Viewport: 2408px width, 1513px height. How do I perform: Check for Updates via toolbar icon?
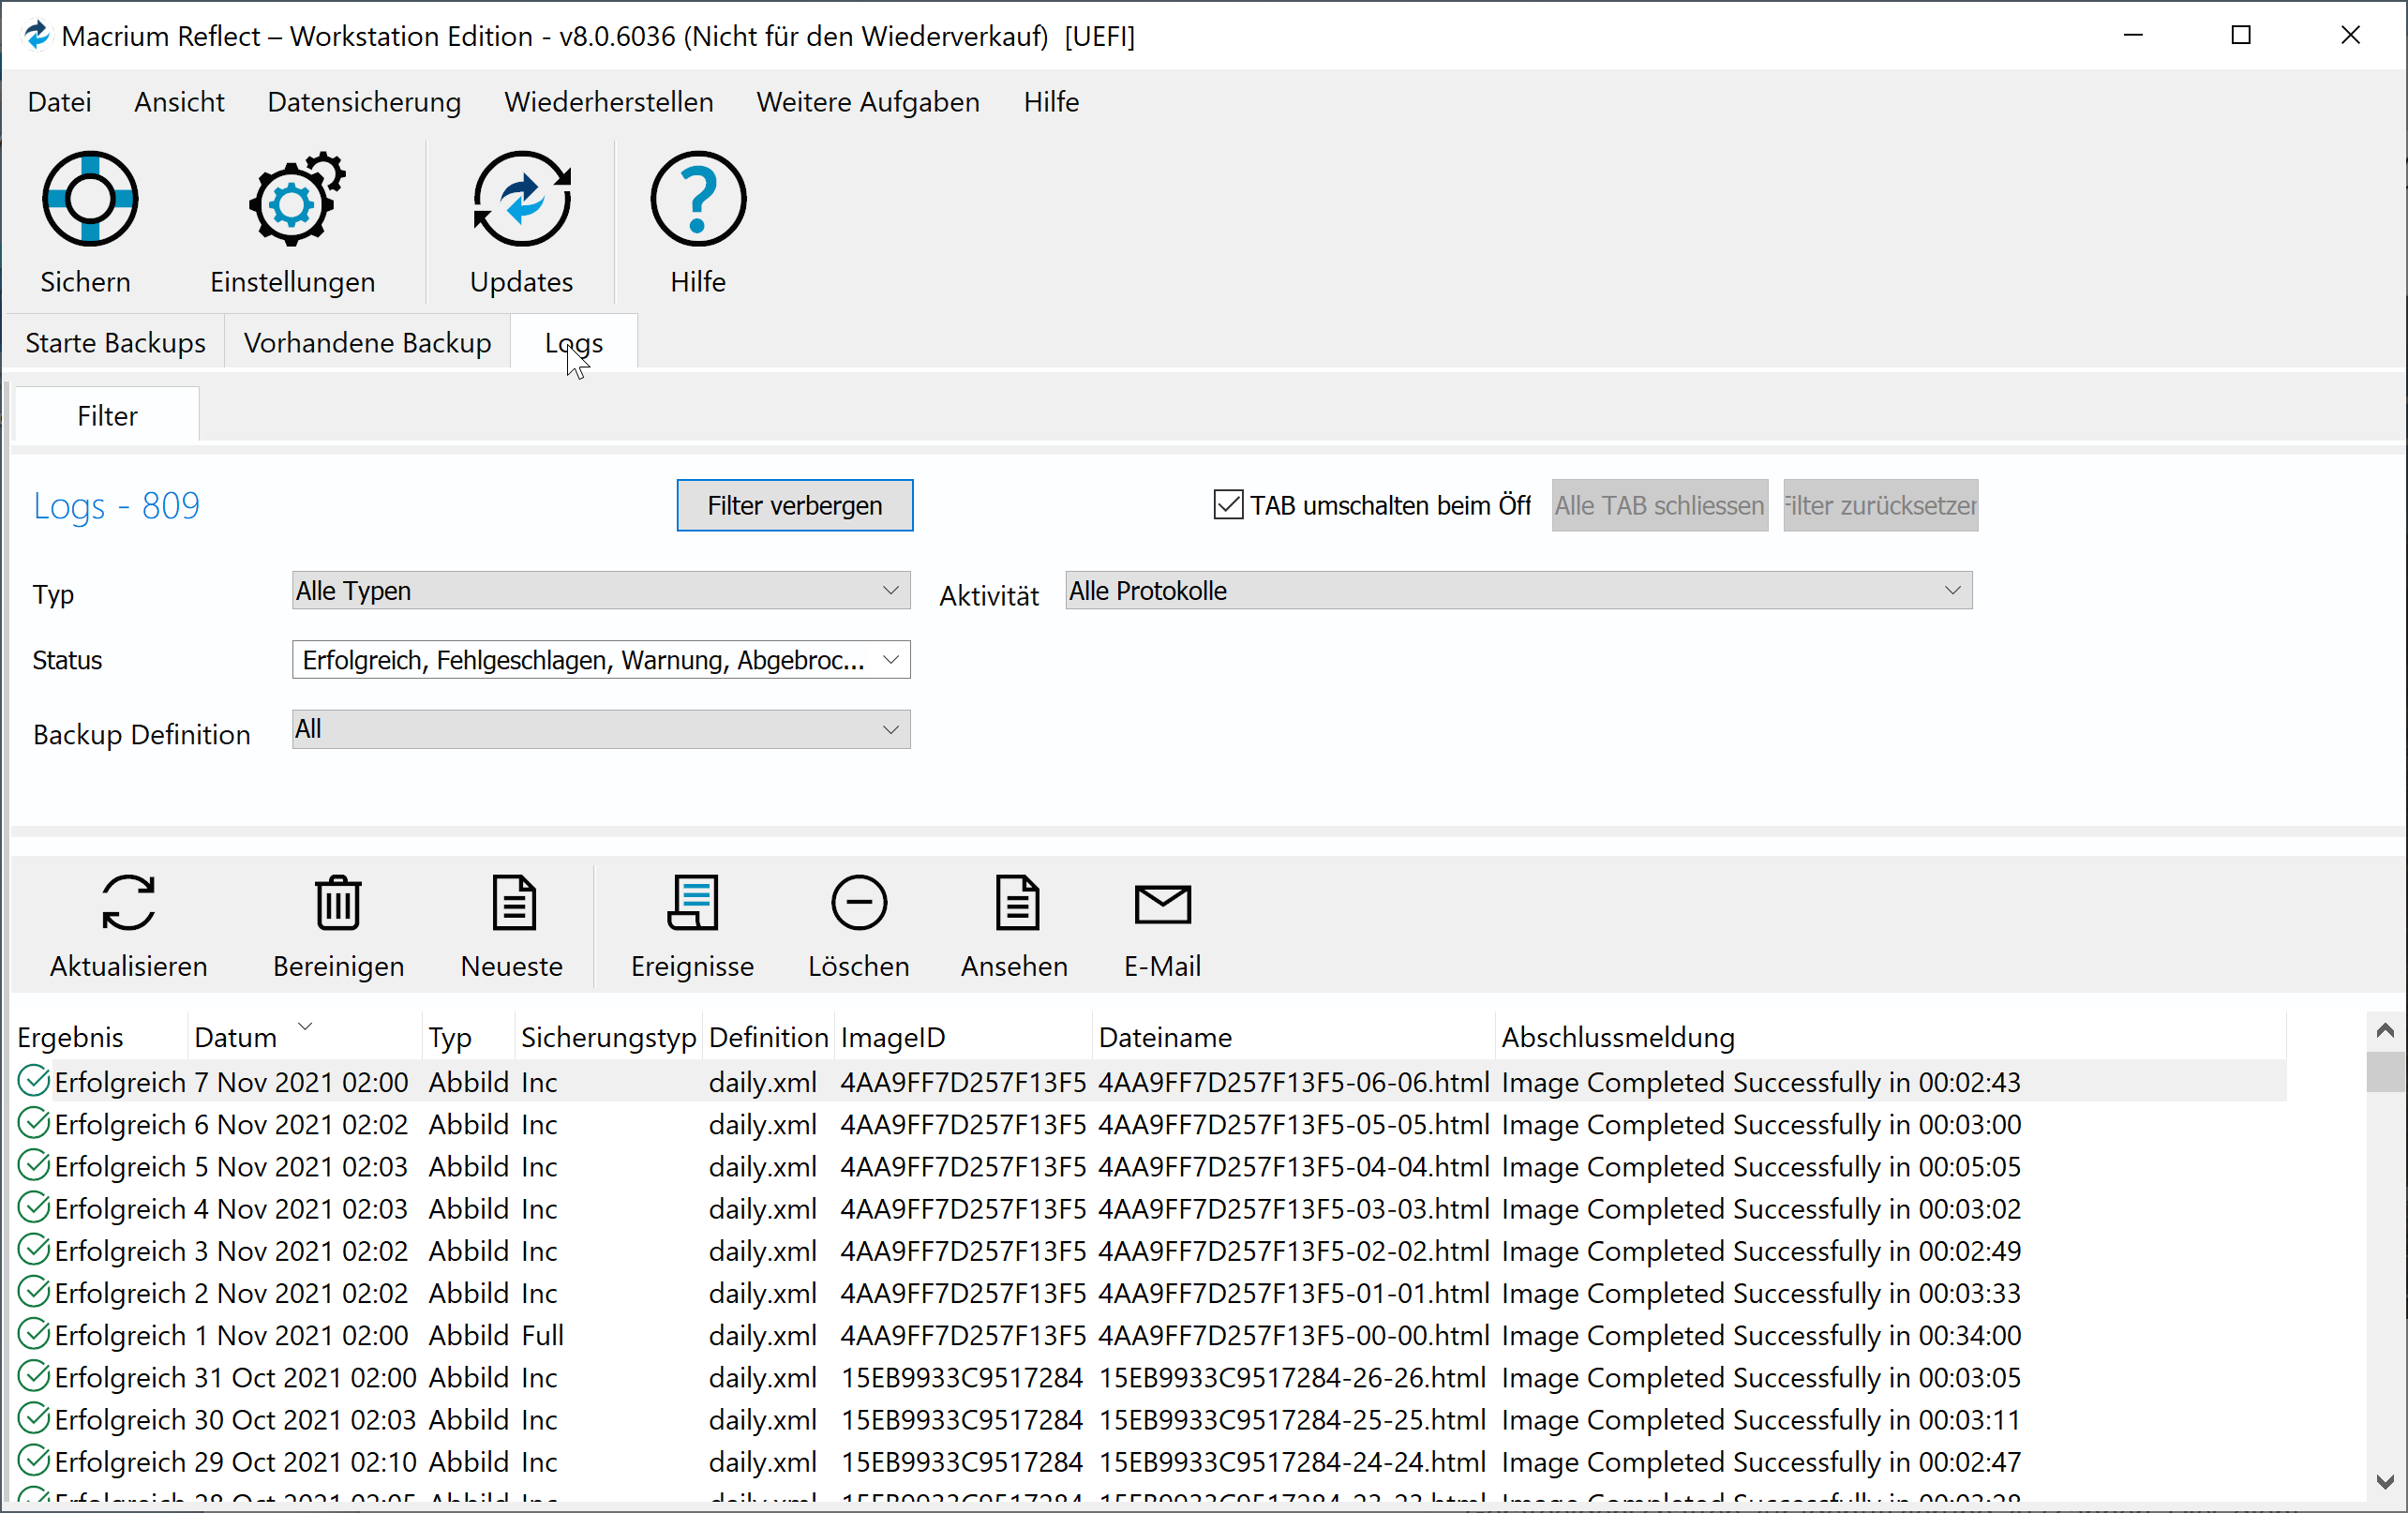click(x=521, y=199)
